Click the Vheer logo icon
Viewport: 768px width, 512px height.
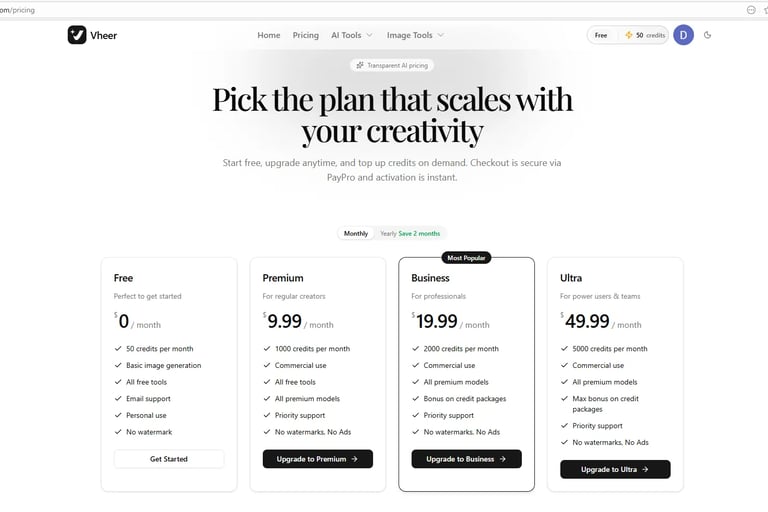77,35
